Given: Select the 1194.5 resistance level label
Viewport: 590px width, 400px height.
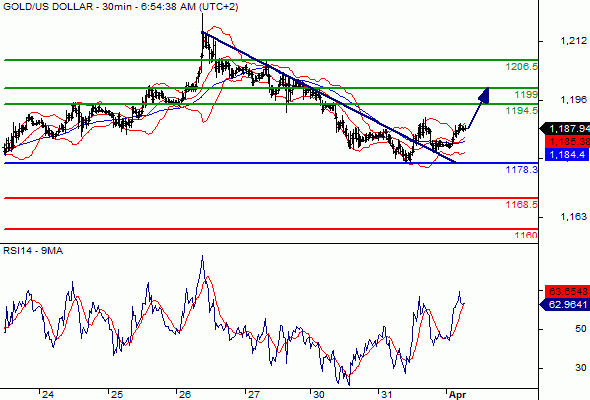Looking at the screenshot, I should pos(522,110).
